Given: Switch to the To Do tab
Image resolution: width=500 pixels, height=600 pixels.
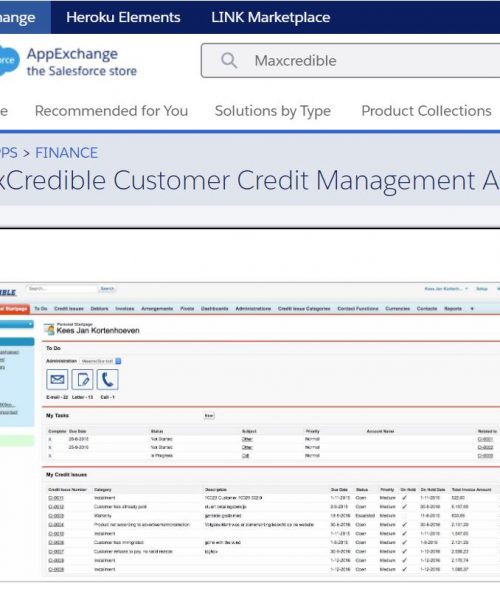Looking at the screenshot, I should (41, 308).
